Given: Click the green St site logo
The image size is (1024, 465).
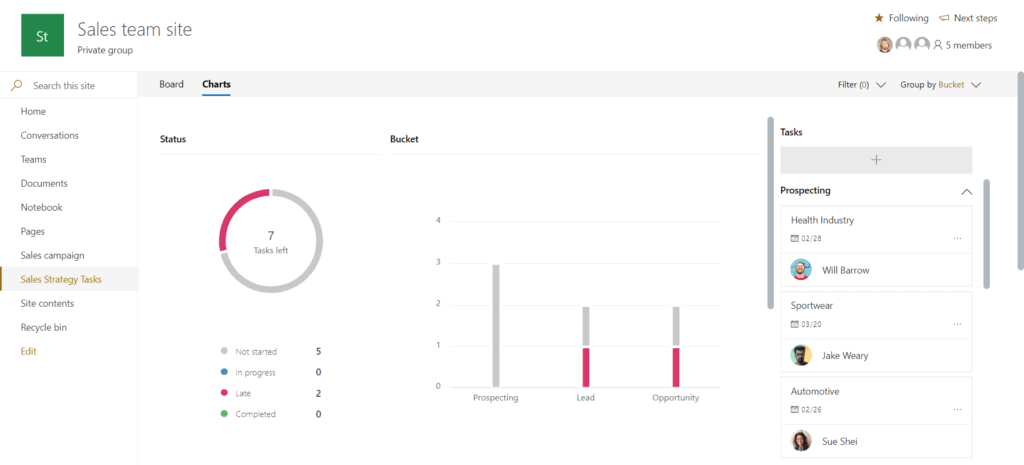Looking at the screenshot, I should tap(42, 36).
